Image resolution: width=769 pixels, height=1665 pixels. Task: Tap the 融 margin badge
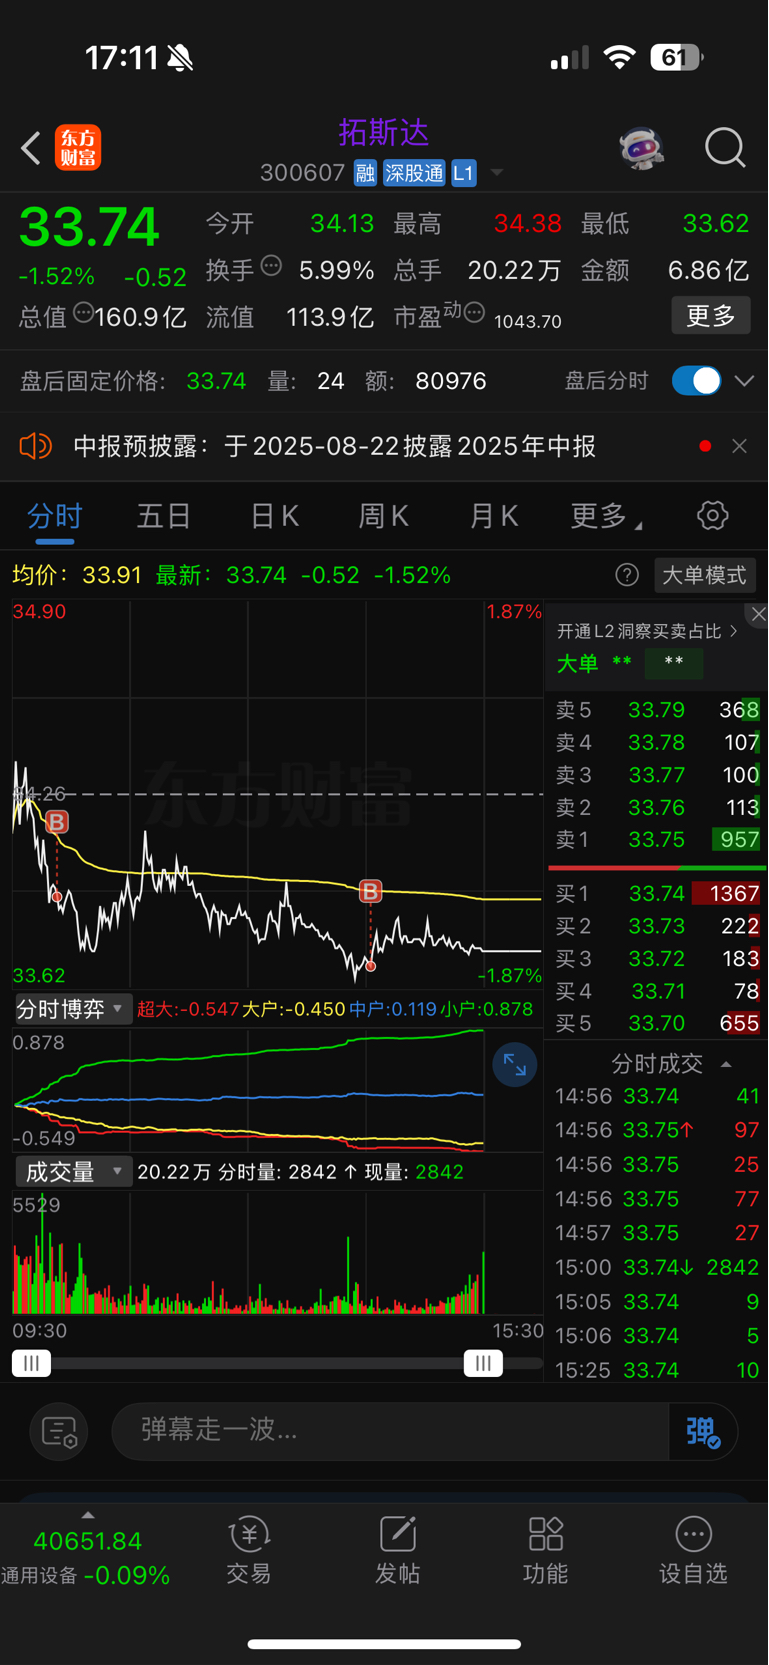[365, 173]
